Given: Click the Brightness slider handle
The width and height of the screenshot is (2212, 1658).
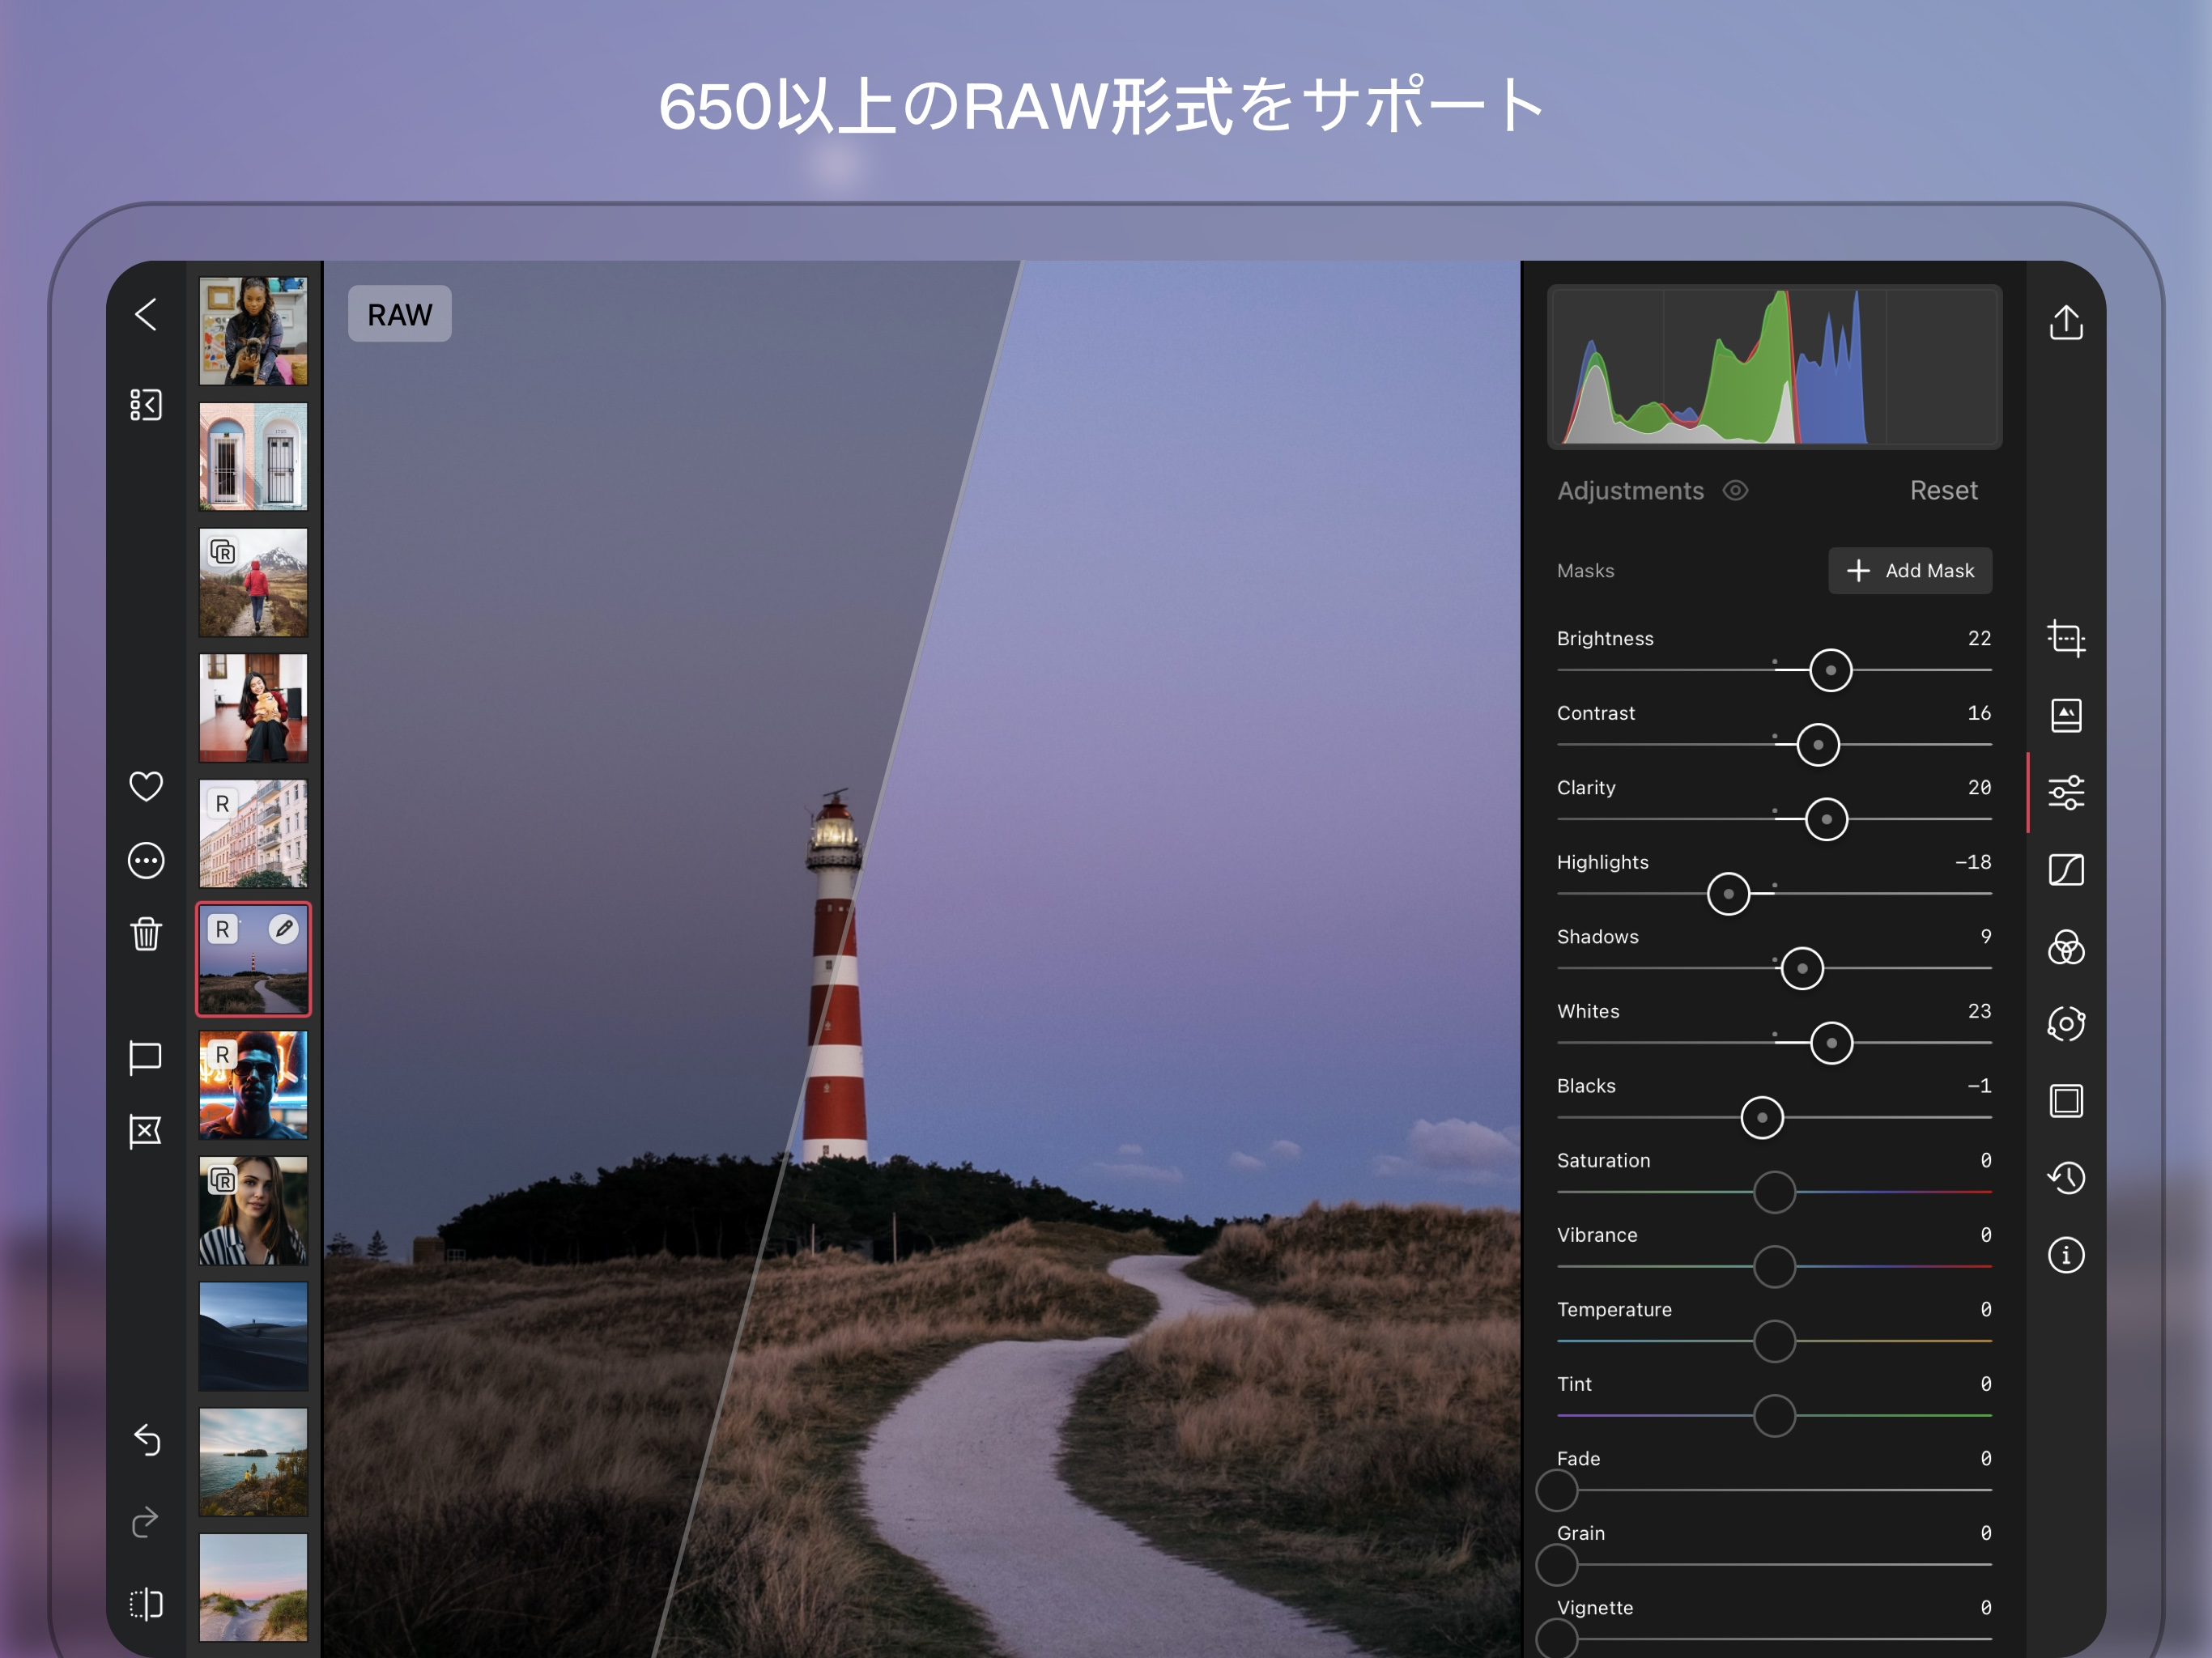Looking at the screenshot, I should click(x=1830, y=670).
